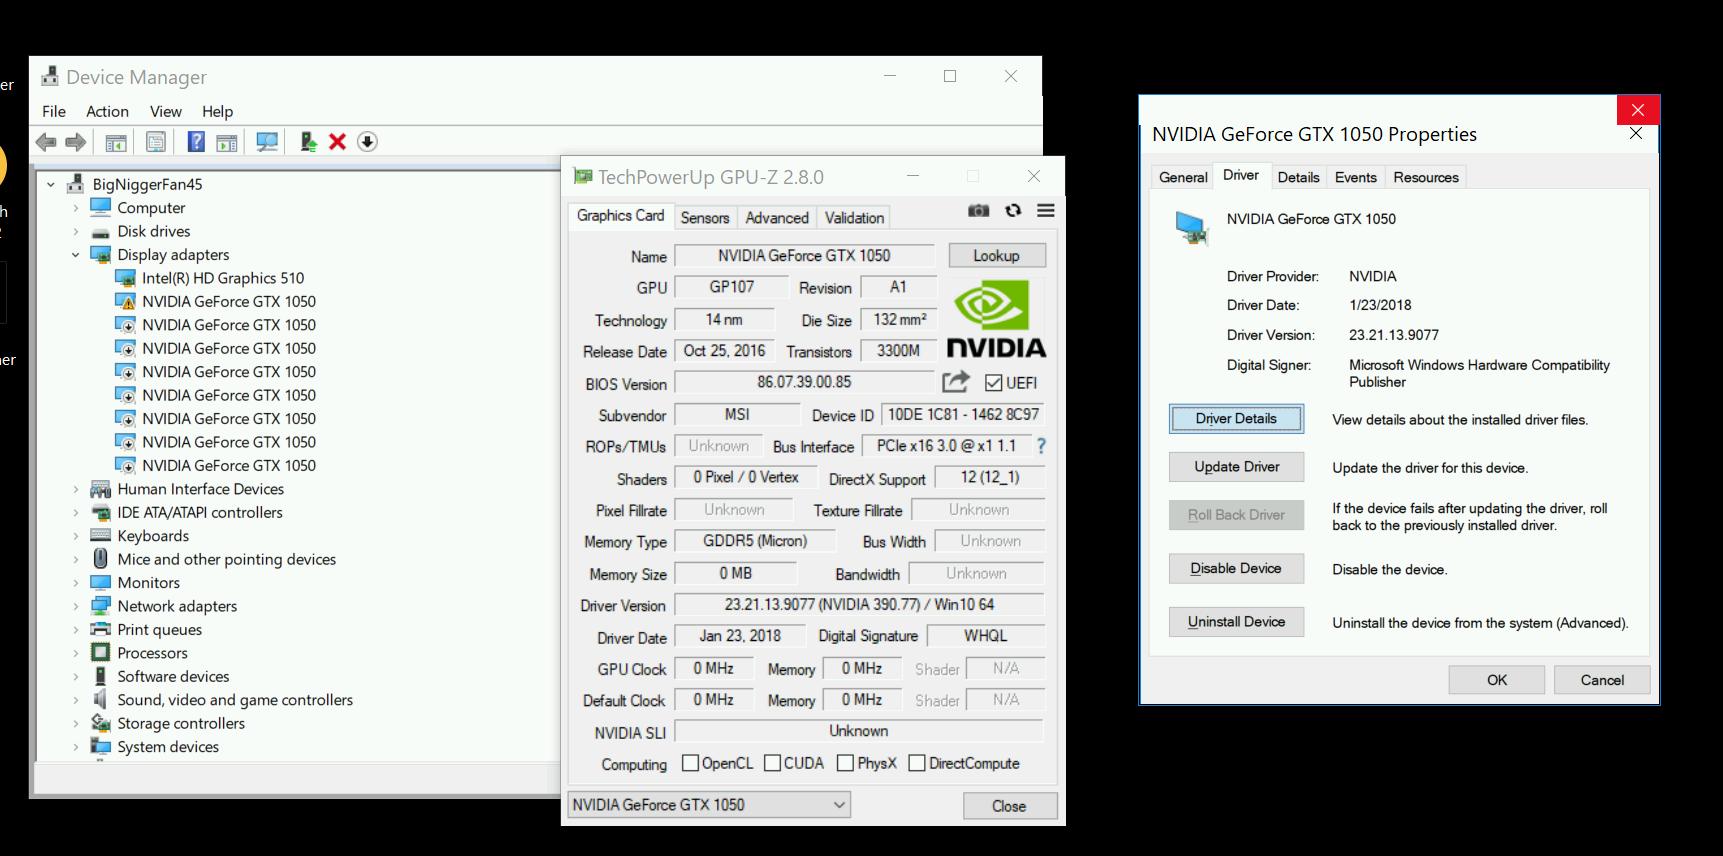Click the NVIDIA logo in GPU-Z

click(996, 319)
